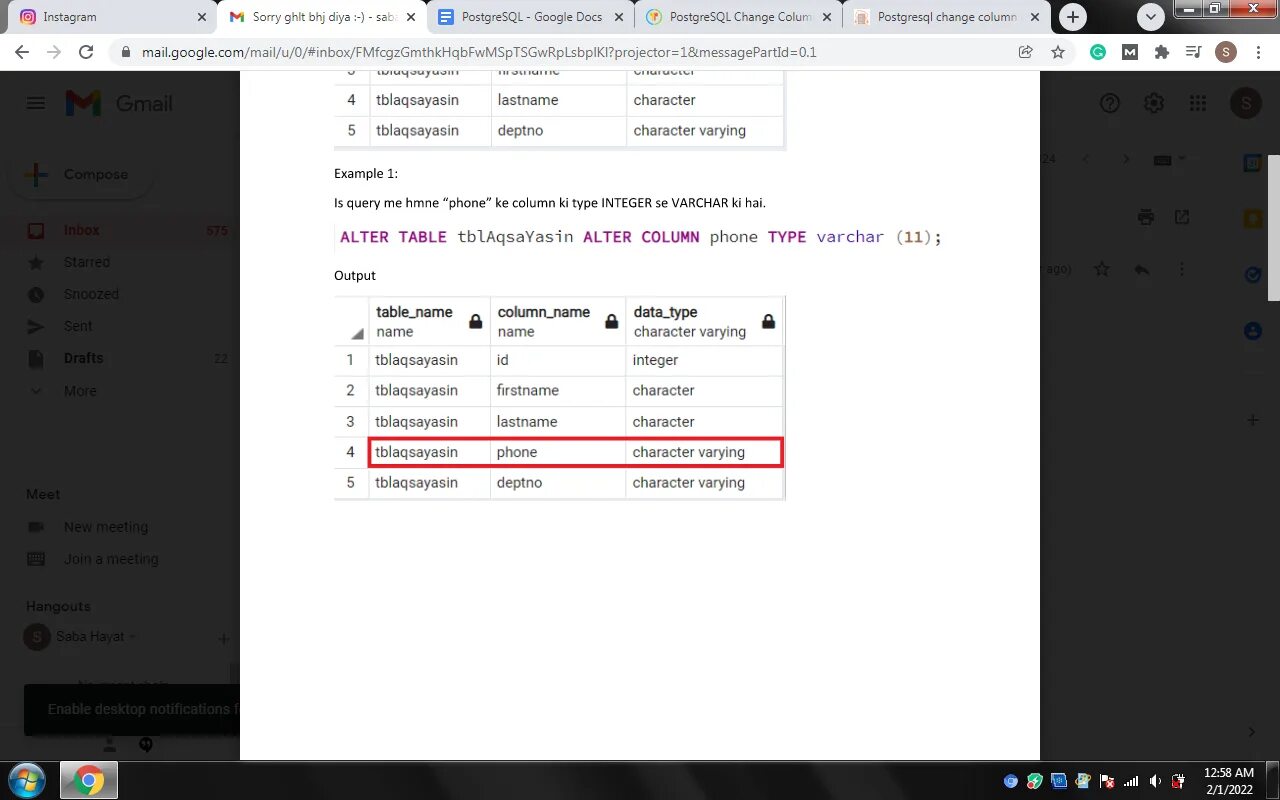Share this page from the address bar
Image resolution: width=1280 pixels, height=800 pixels.
click(x=1026, y=52)
